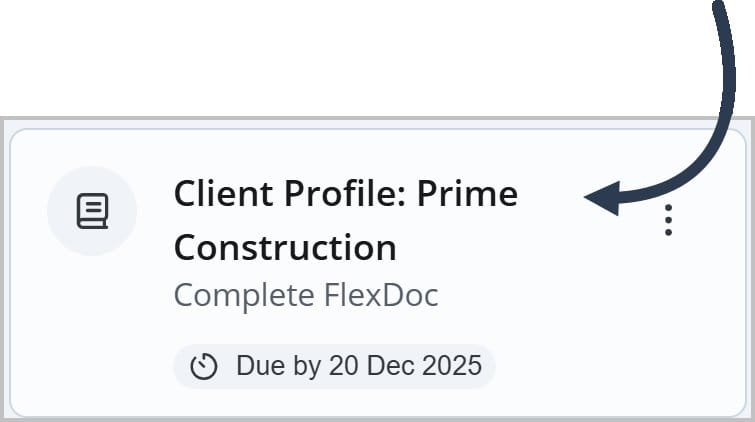This screenshot has height=422, width=755.
Task: Open the three-dot options menu on the card
Action: [x=668, y=220]
